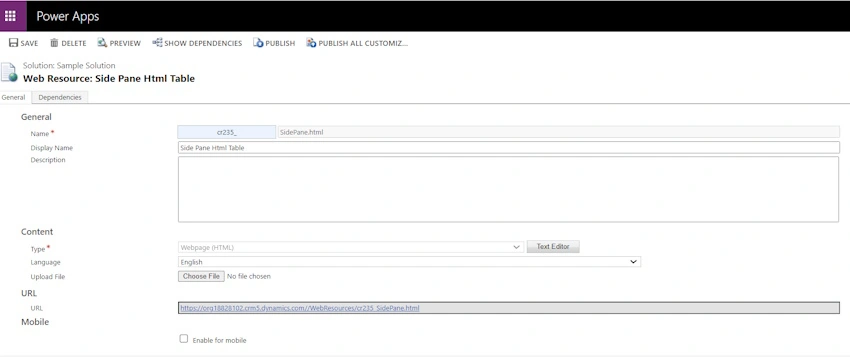Image resolution: width=850 pixels, height=360 pixels.
Task: Click the 'Description' label
Action: 48,160
